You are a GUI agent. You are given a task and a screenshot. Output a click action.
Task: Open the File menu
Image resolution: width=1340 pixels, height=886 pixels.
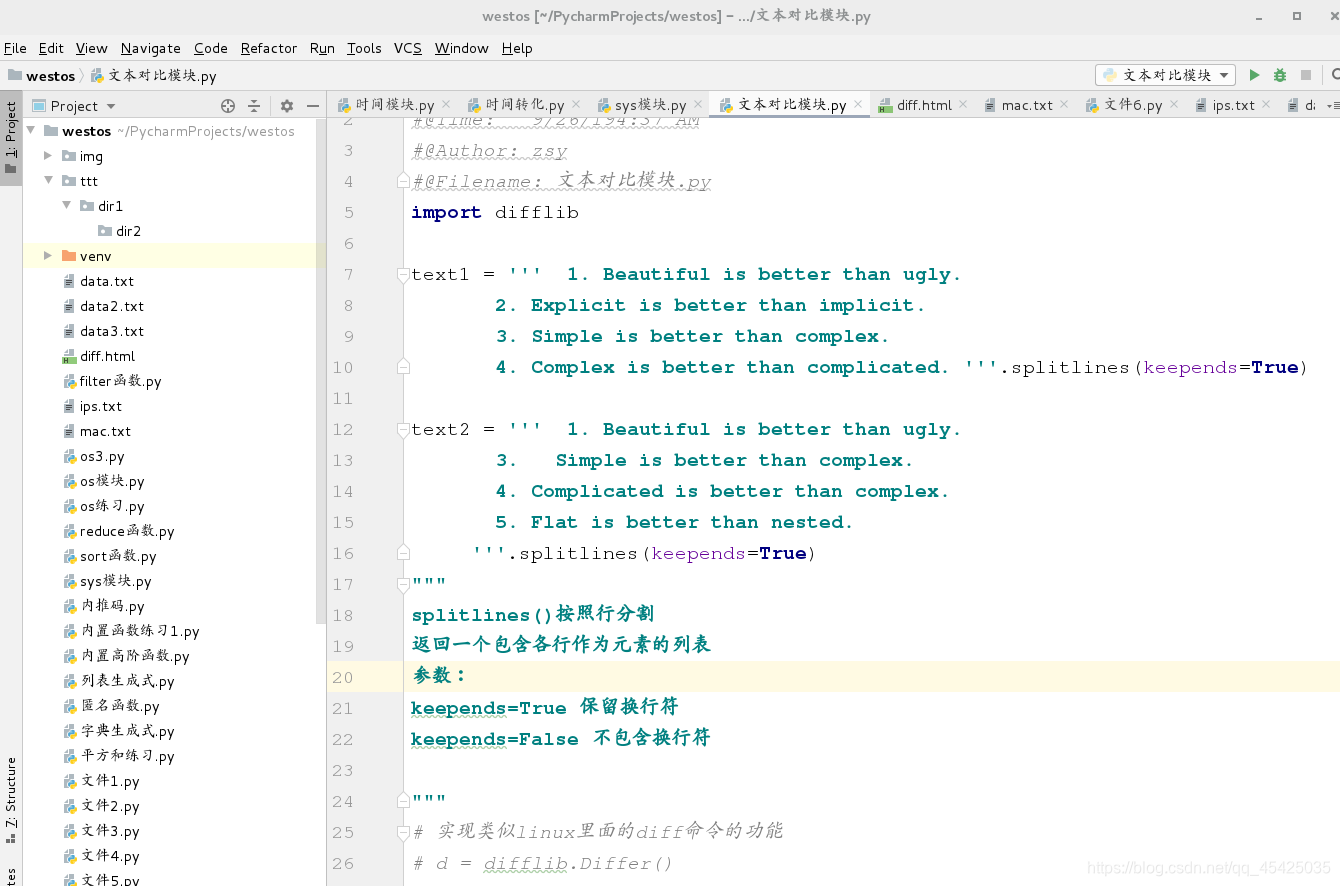(x=15, y=48)
